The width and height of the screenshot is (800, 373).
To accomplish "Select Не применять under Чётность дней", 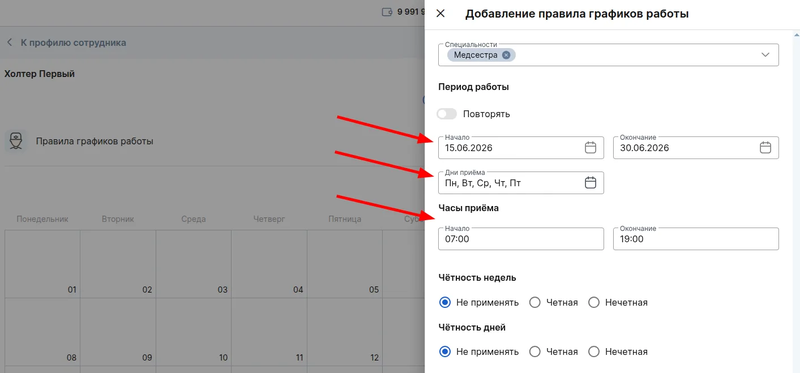I will coord(445,352).
